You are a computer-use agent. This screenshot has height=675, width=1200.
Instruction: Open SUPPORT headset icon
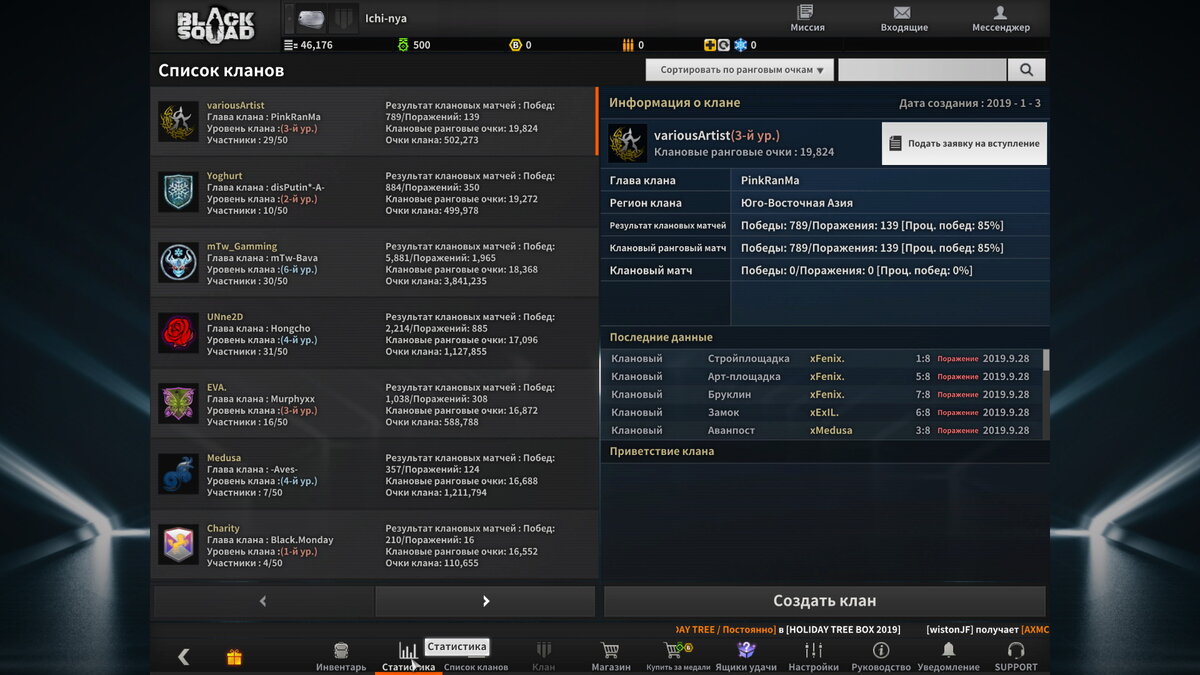(x=1016, y=657)
